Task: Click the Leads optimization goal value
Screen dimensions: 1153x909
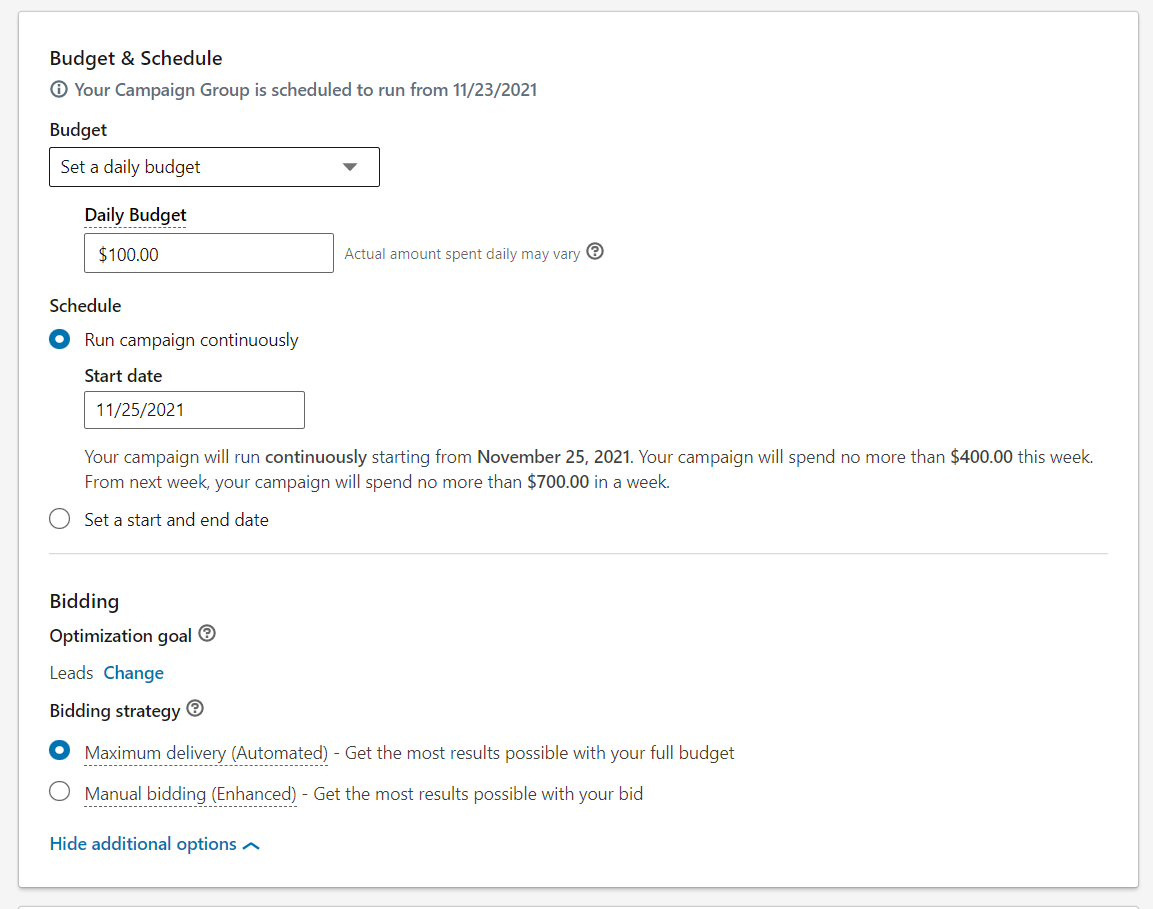Action: (71, 673)
